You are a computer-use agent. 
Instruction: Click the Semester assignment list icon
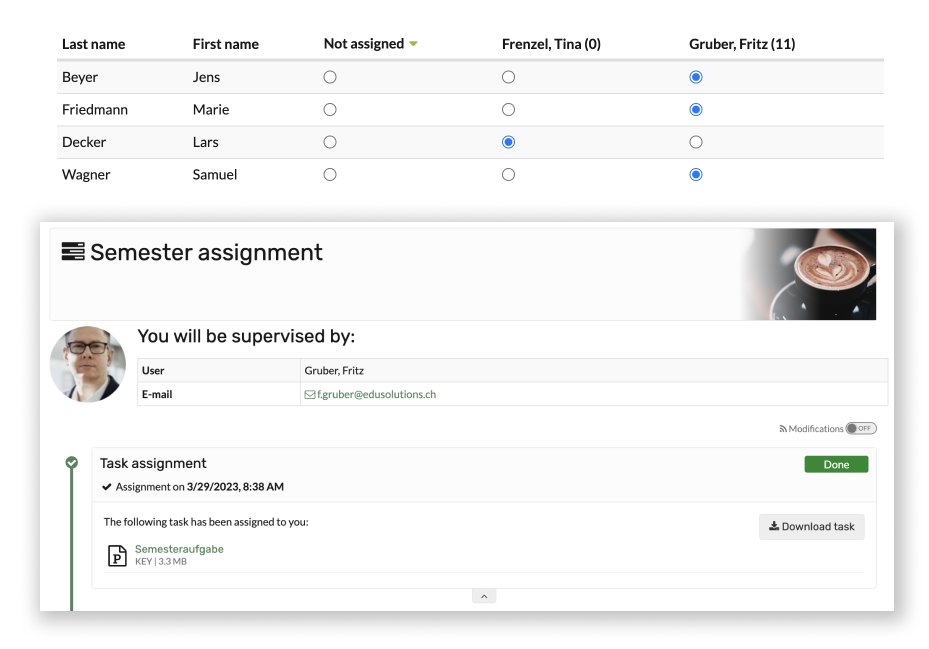tap(73, 251)
